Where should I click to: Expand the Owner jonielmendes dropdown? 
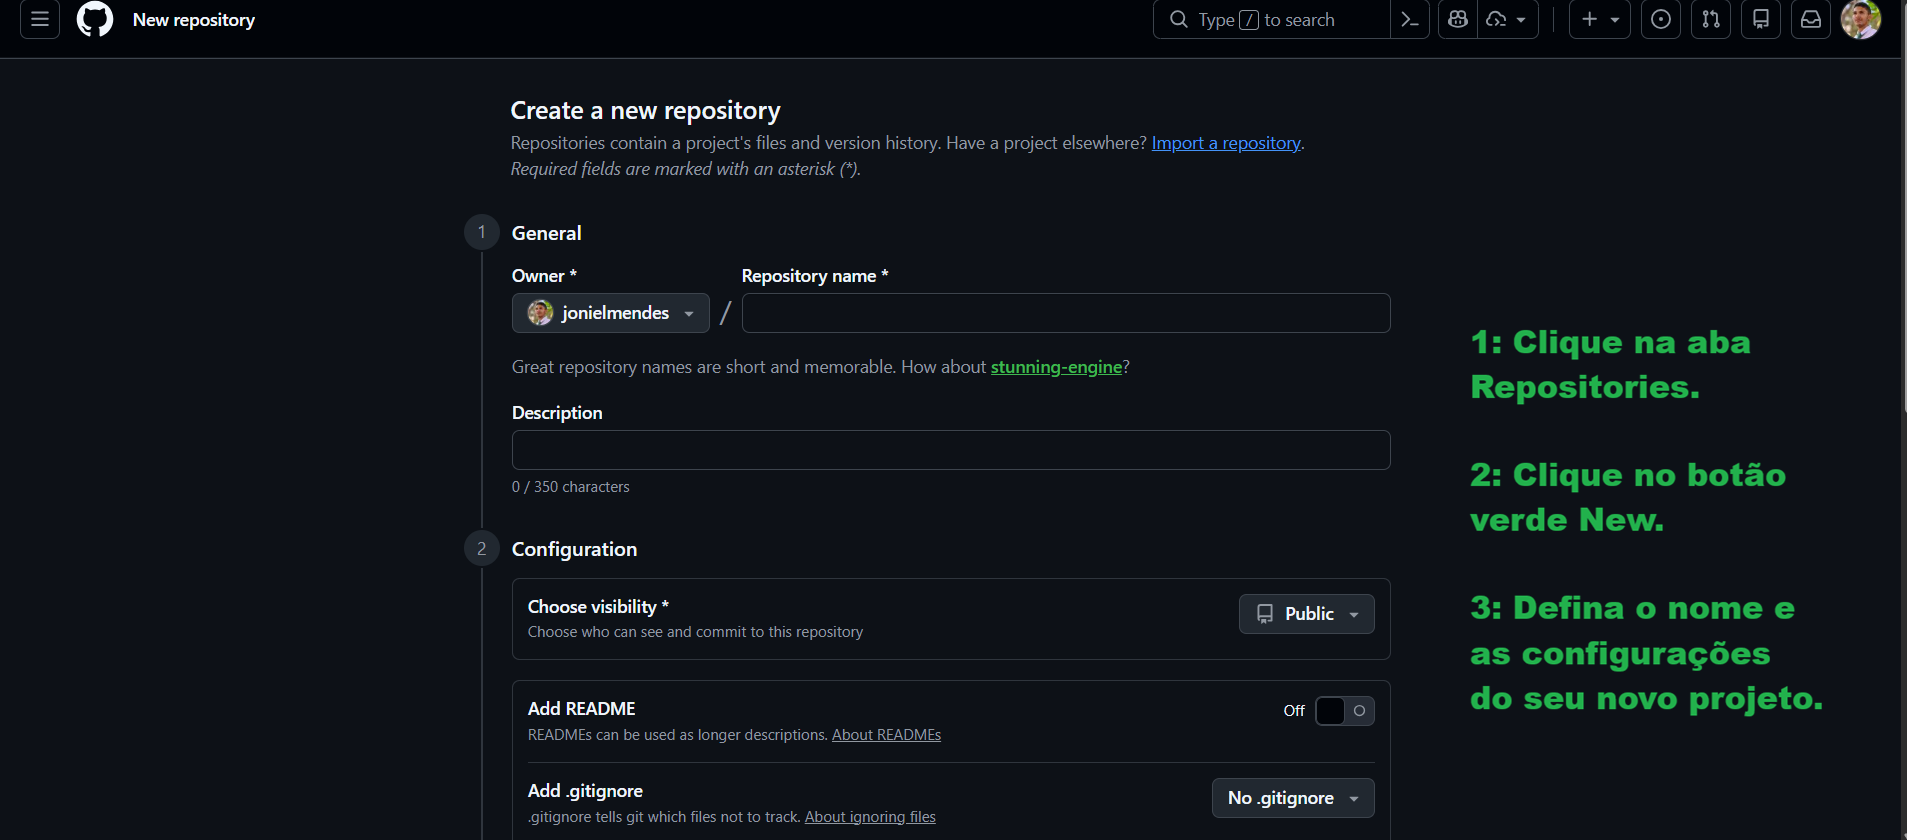(610, 313)
